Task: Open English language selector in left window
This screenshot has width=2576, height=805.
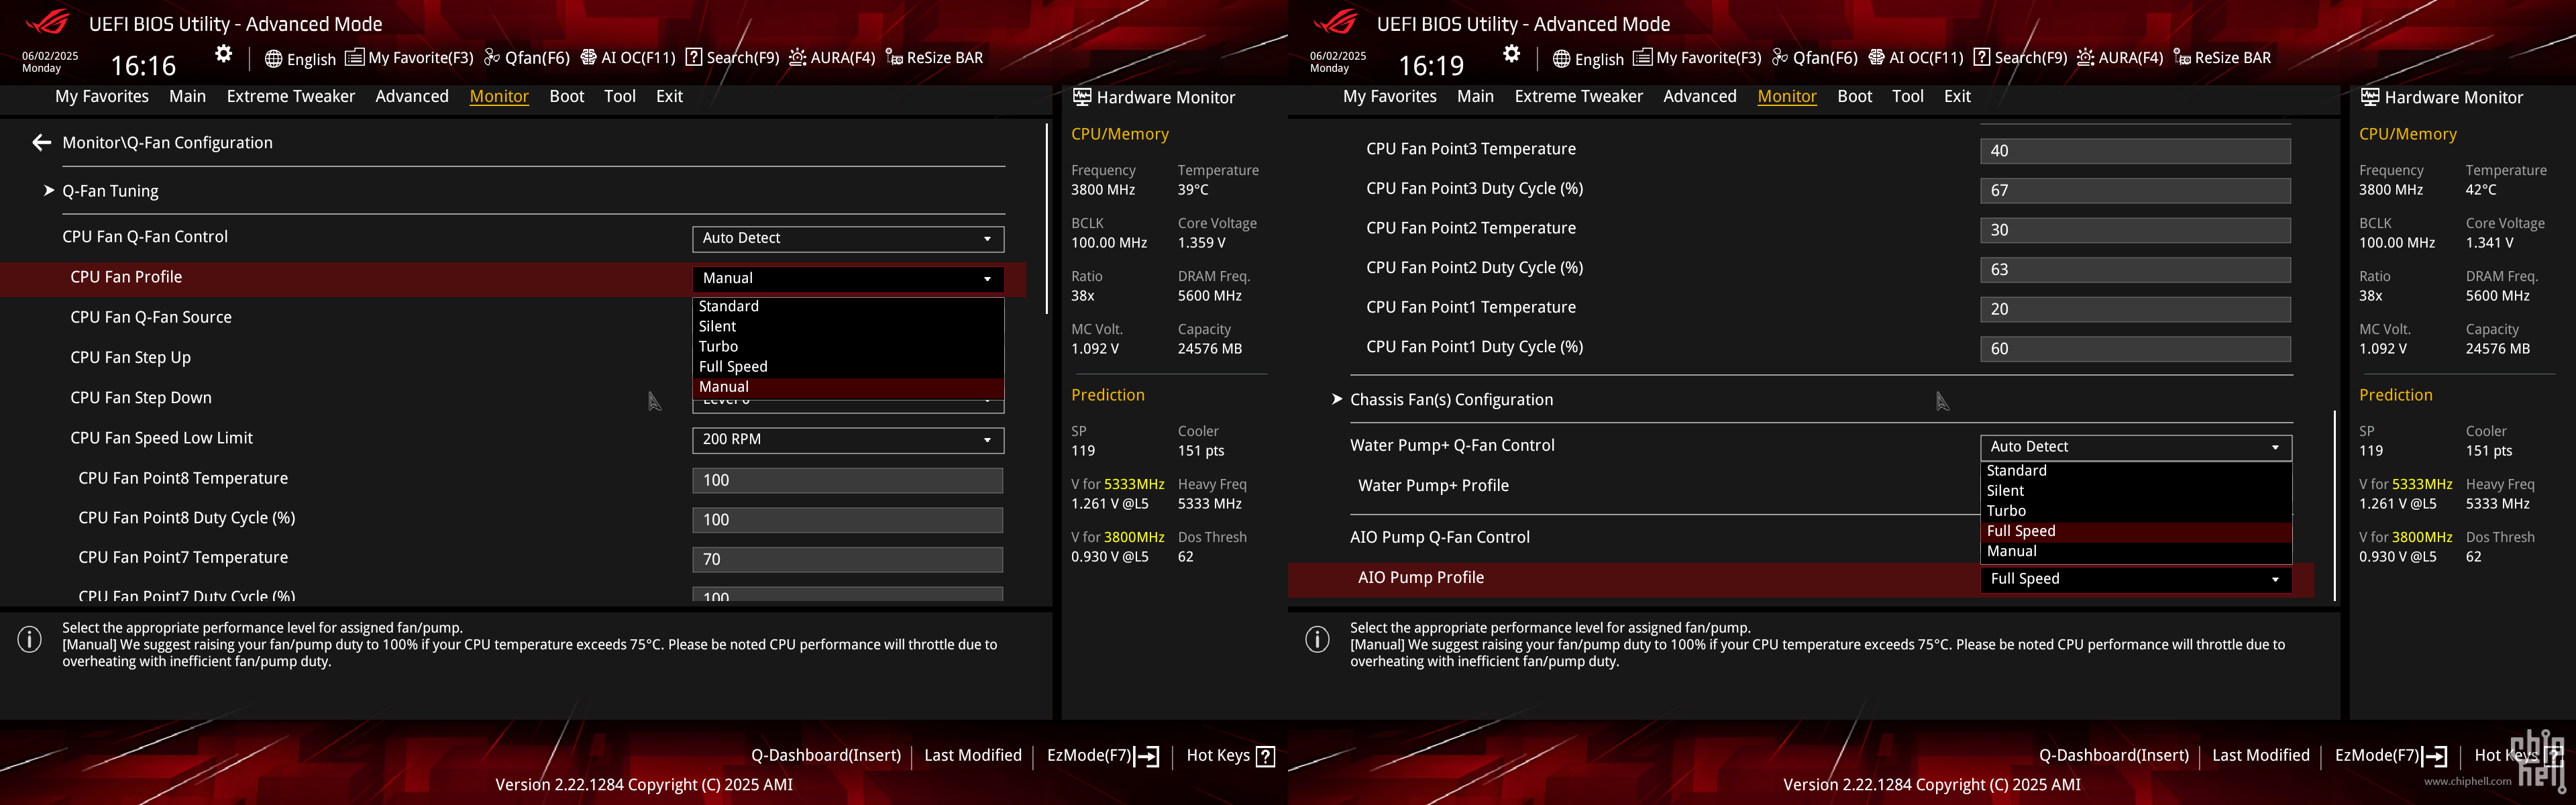Action: (x=300, y=59)
